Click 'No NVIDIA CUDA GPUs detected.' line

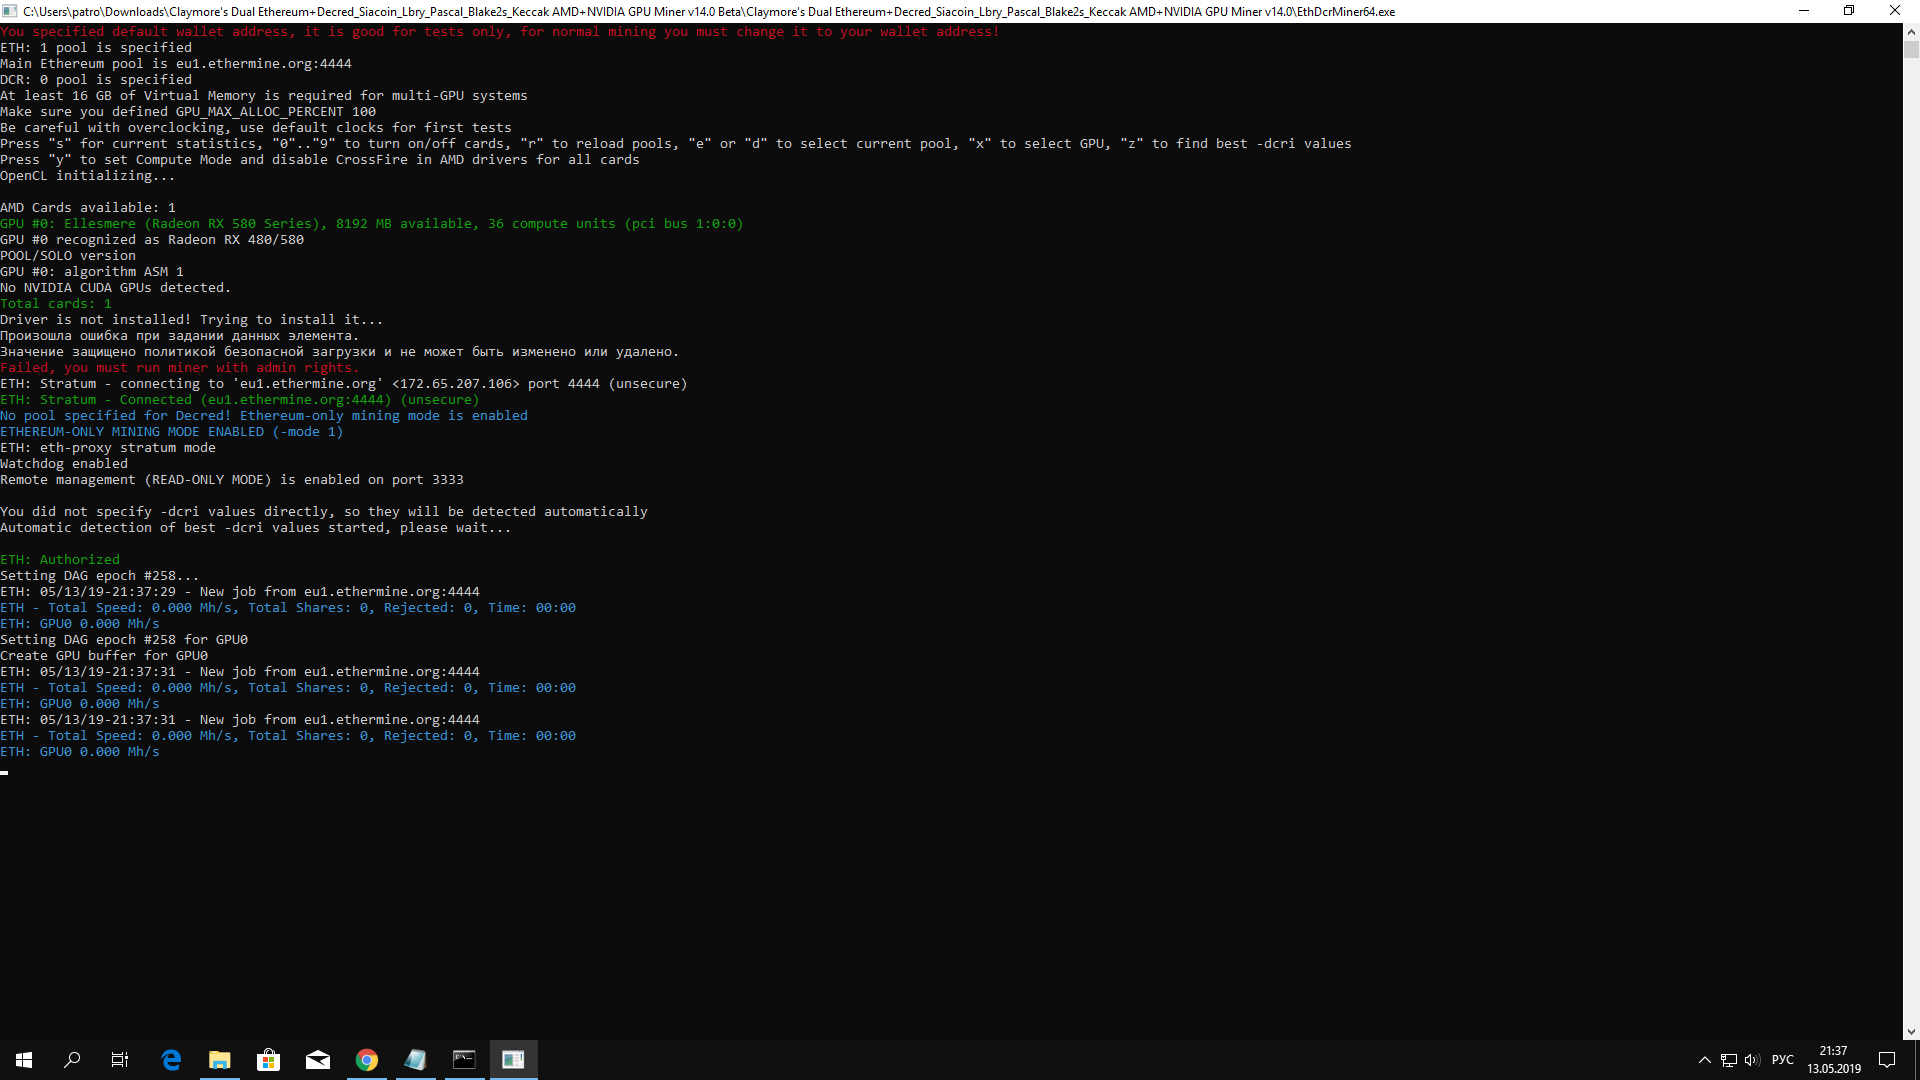(116, 288)
